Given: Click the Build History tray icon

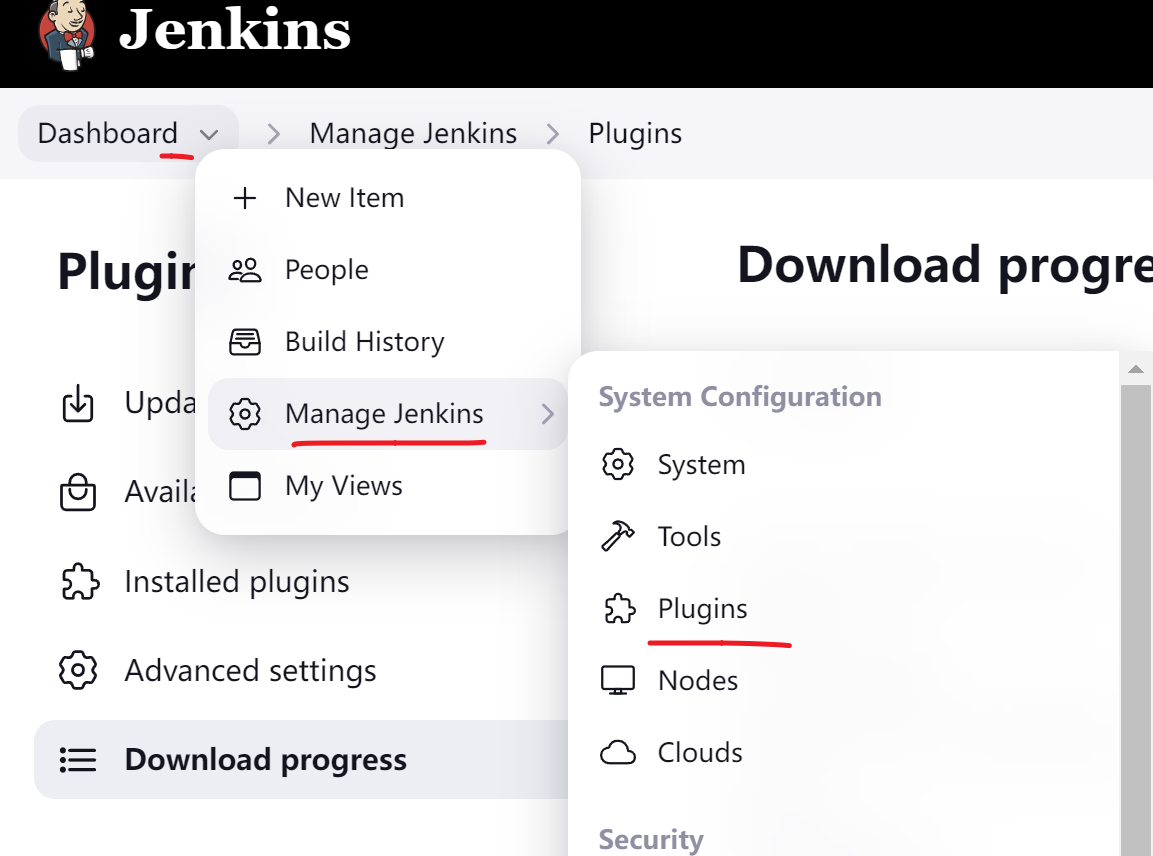Looking at the screenshot, I should coord(244,342).
